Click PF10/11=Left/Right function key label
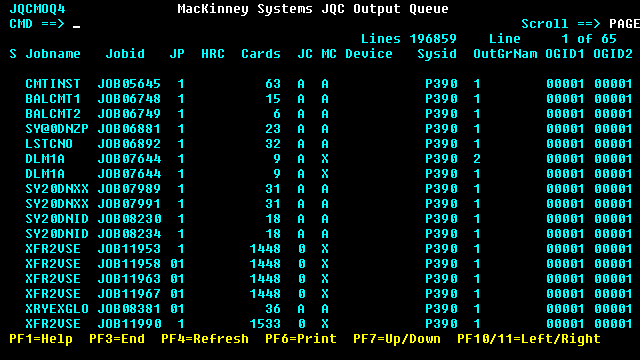The image size is (640, 360). click(529, 339)
